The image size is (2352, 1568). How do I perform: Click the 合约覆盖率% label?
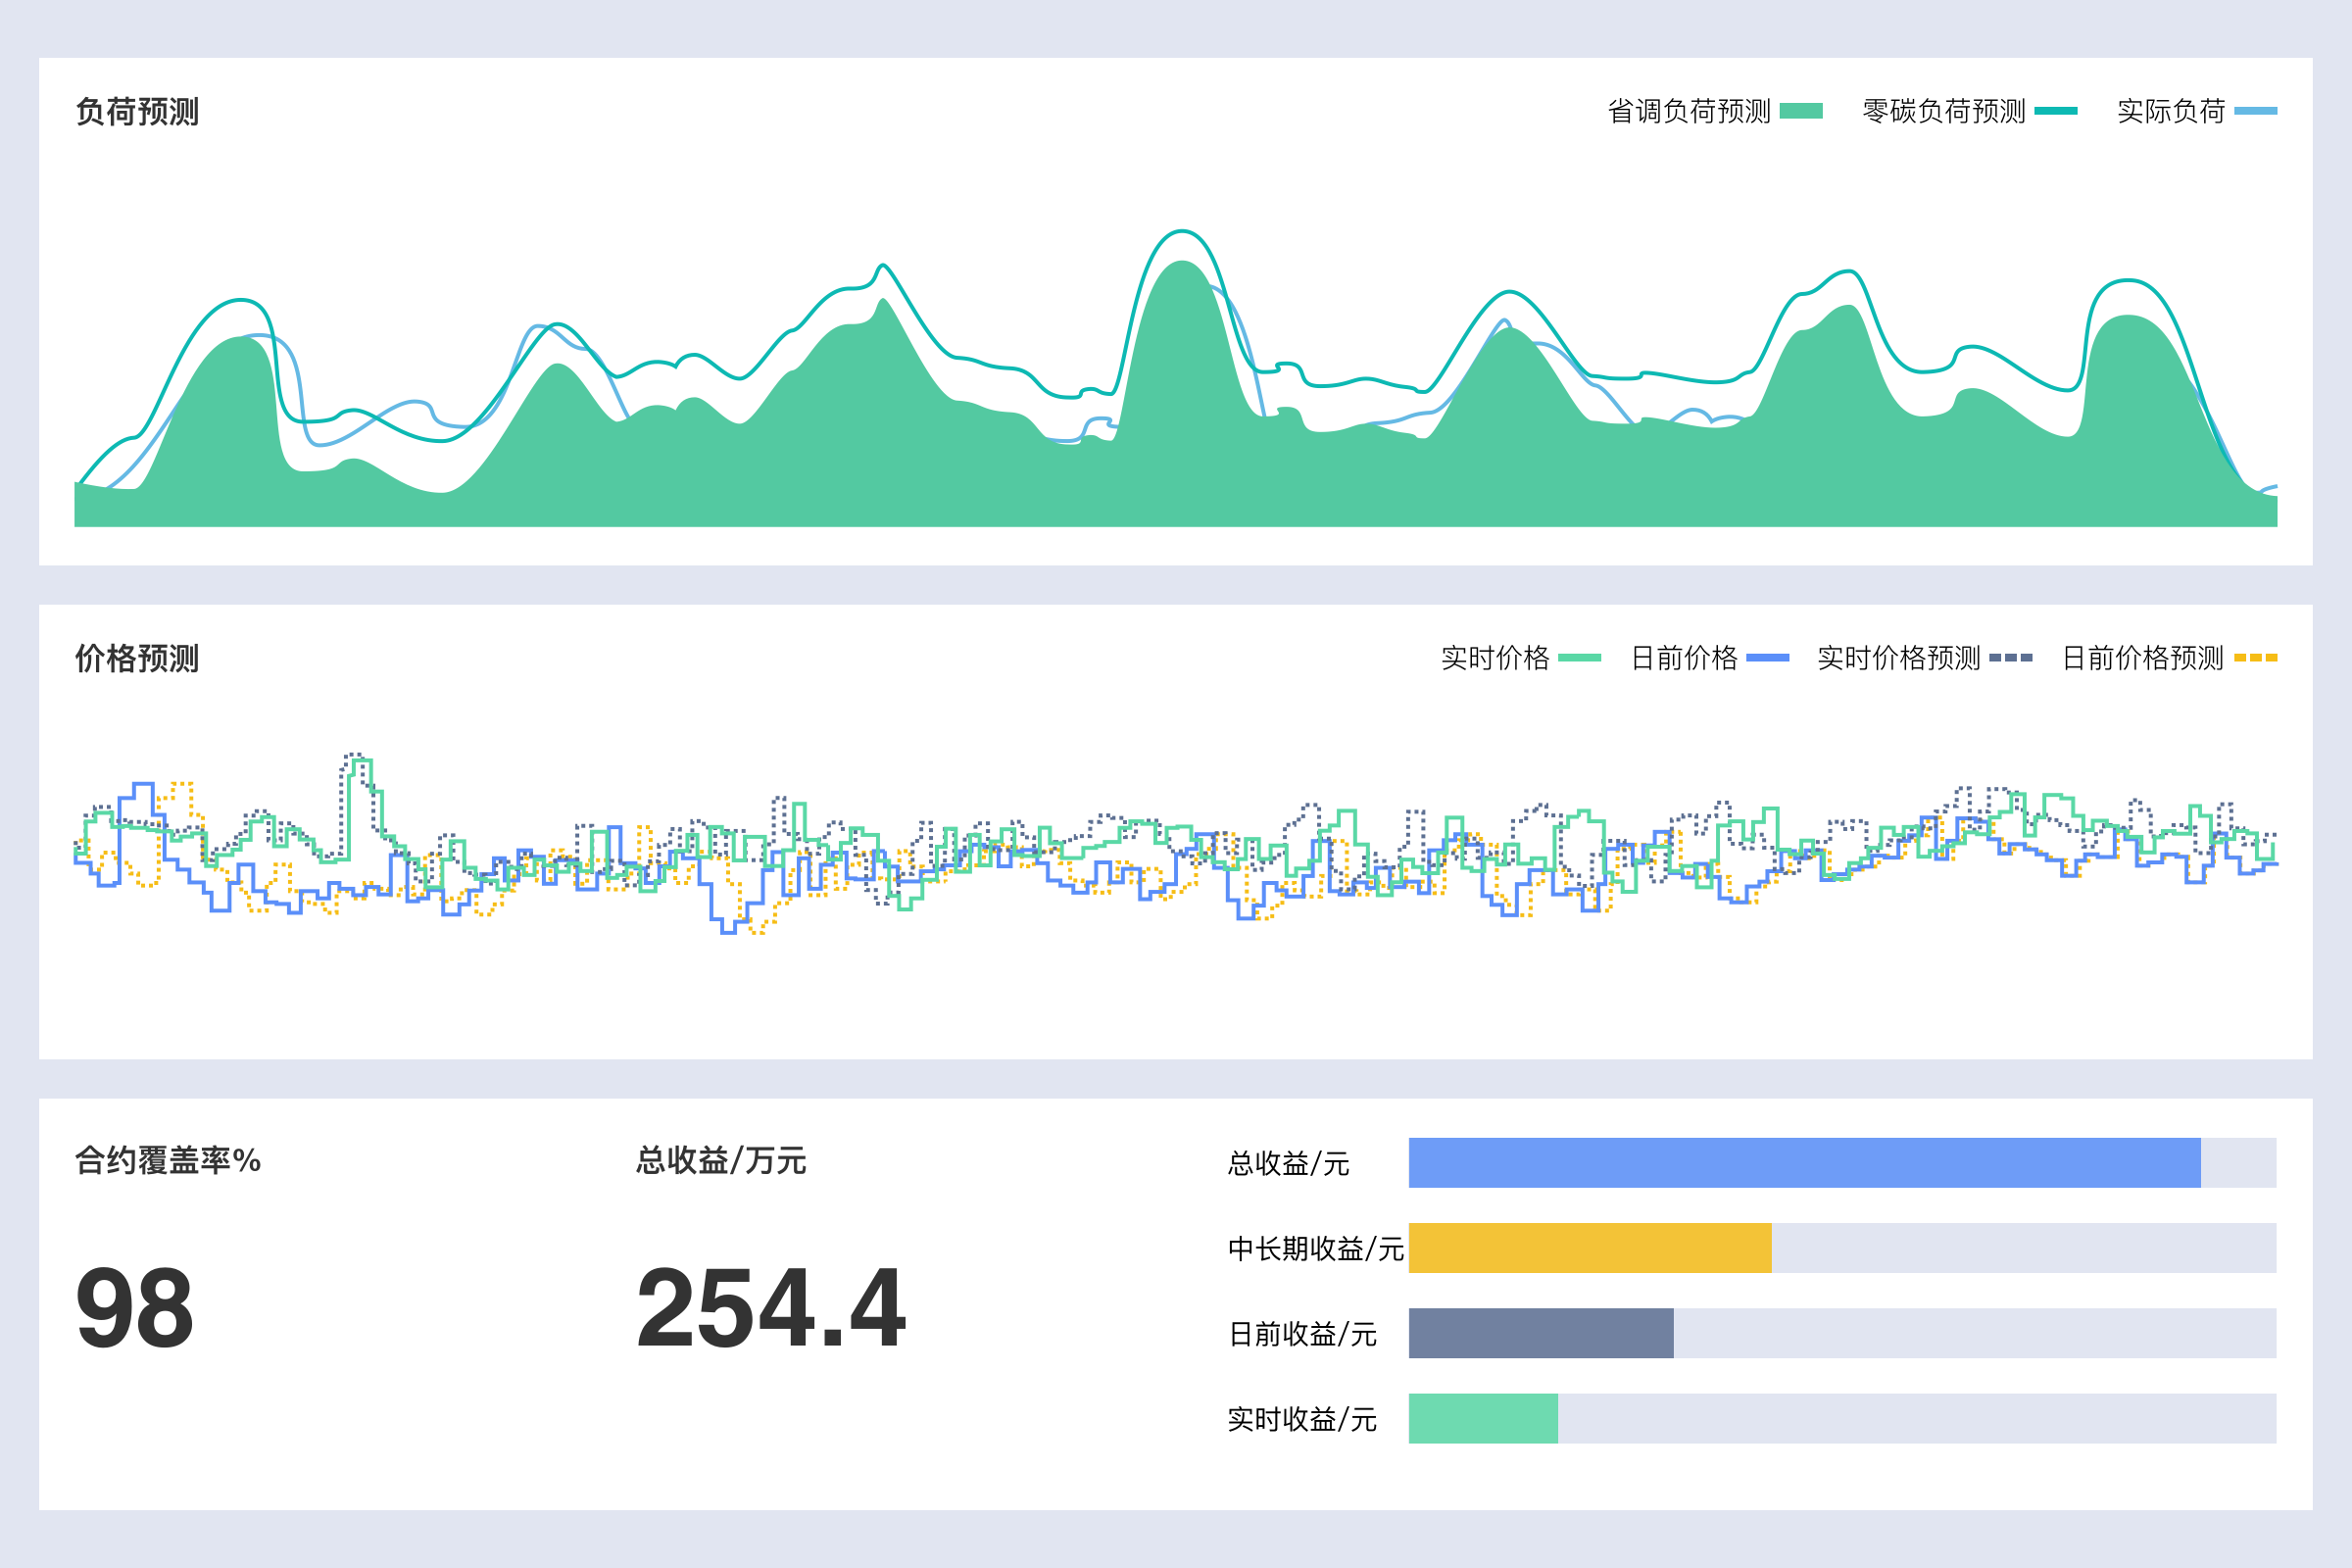(x=168, y=1161)
